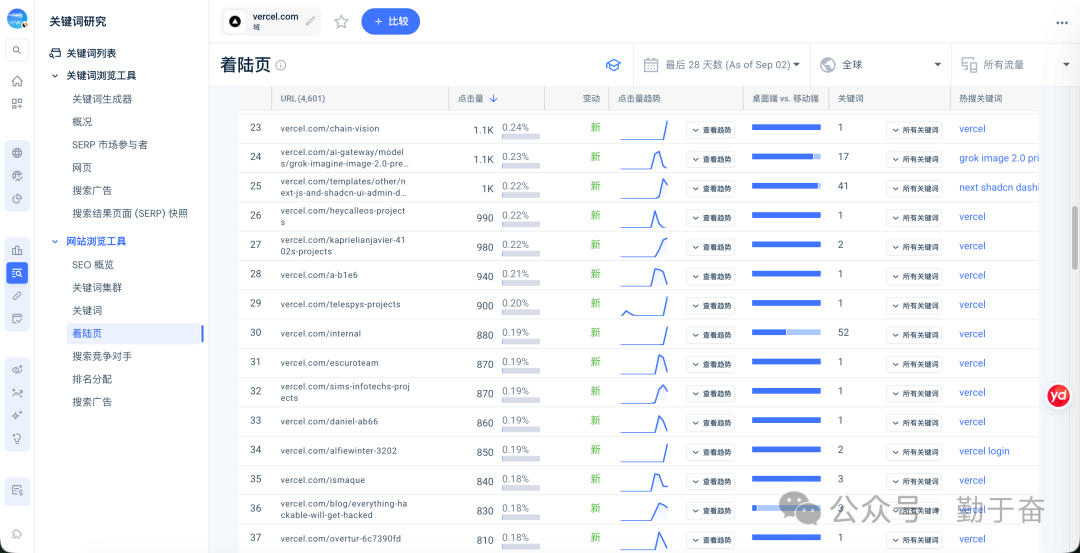1080x553 pixels.
Task: Open 查看趋势 for vercel.com/chain-vision row
Action: coord(710,130)
